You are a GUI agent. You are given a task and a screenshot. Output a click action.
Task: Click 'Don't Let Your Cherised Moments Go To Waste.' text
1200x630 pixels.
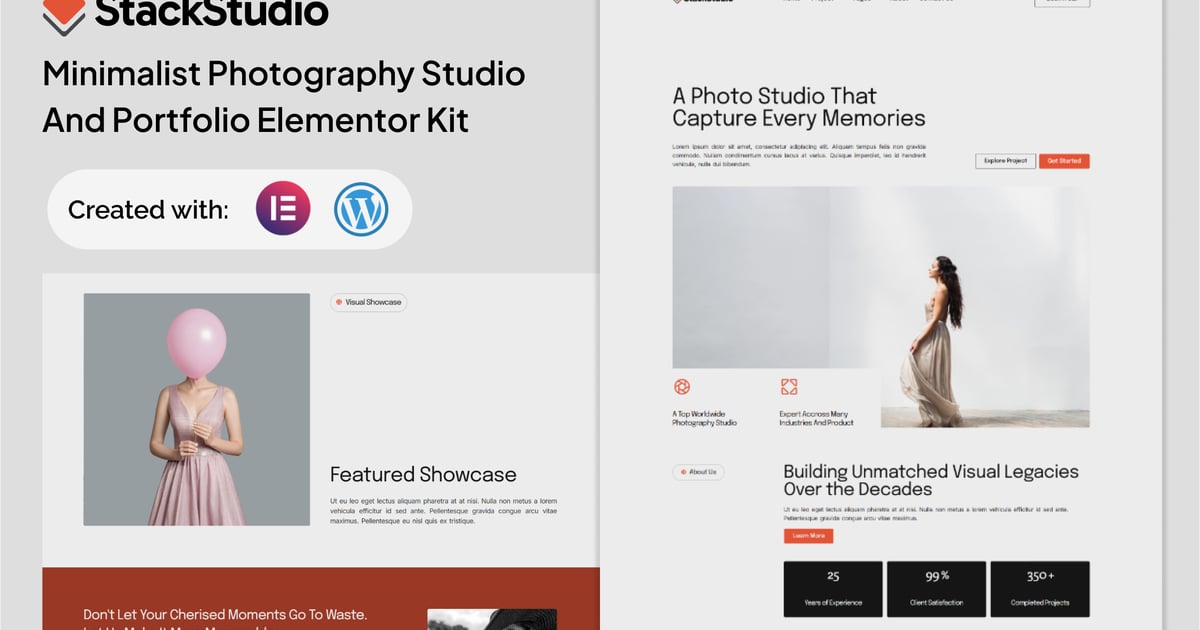tap(225, 614)
